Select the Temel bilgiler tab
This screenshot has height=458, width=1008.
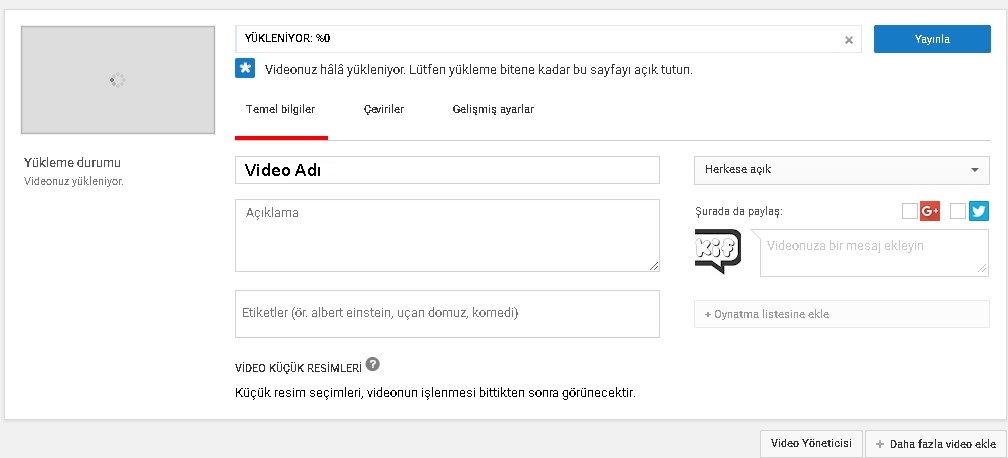pos(281,110)
